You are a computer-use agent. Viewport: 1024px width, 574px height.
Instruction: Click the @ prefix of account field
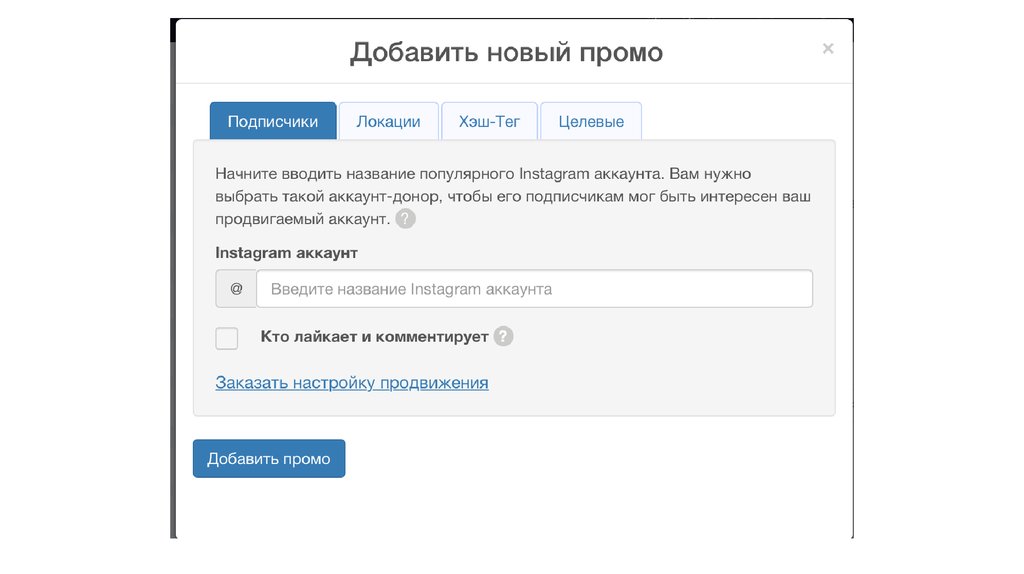tap(236, 289)
